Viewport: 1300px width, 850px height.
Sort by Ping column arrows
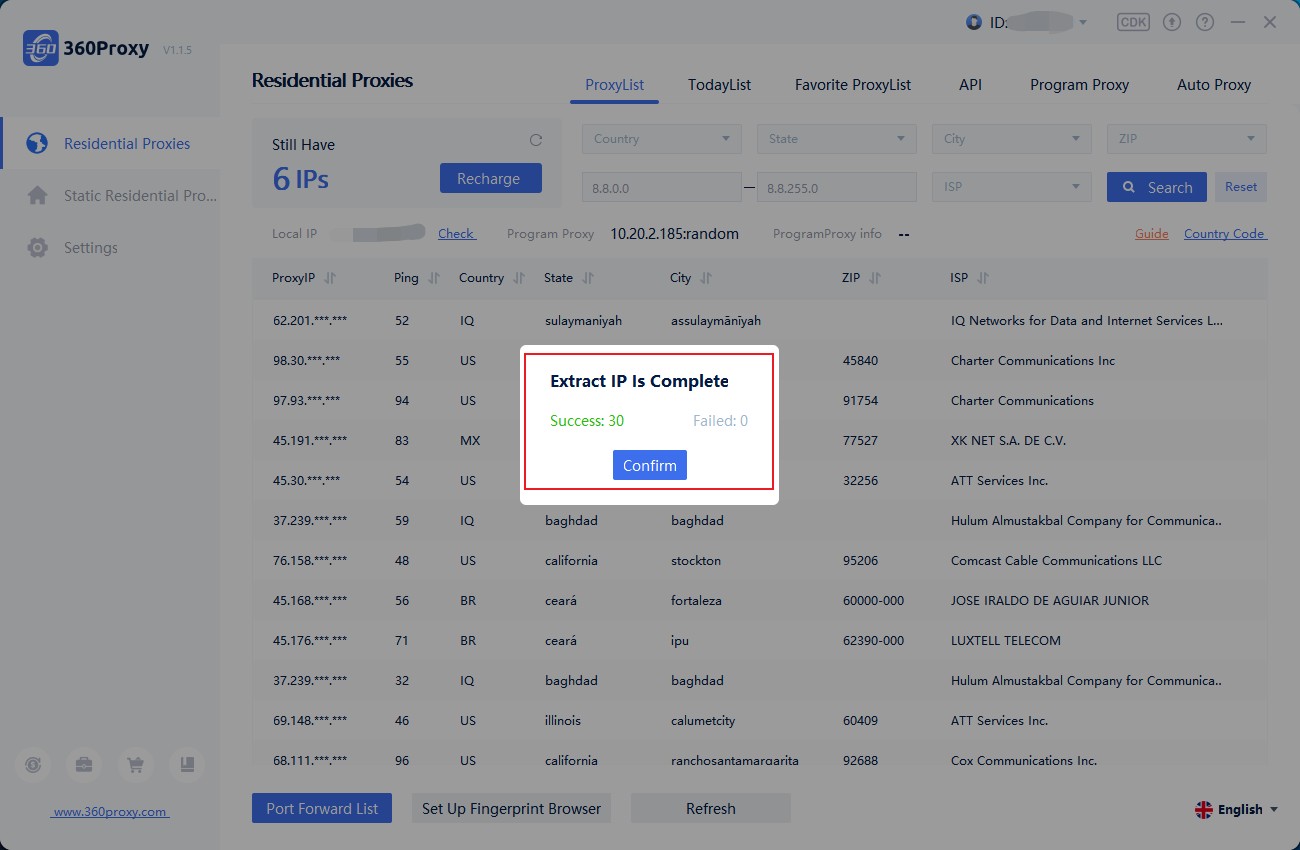click(x=434, y=278)
